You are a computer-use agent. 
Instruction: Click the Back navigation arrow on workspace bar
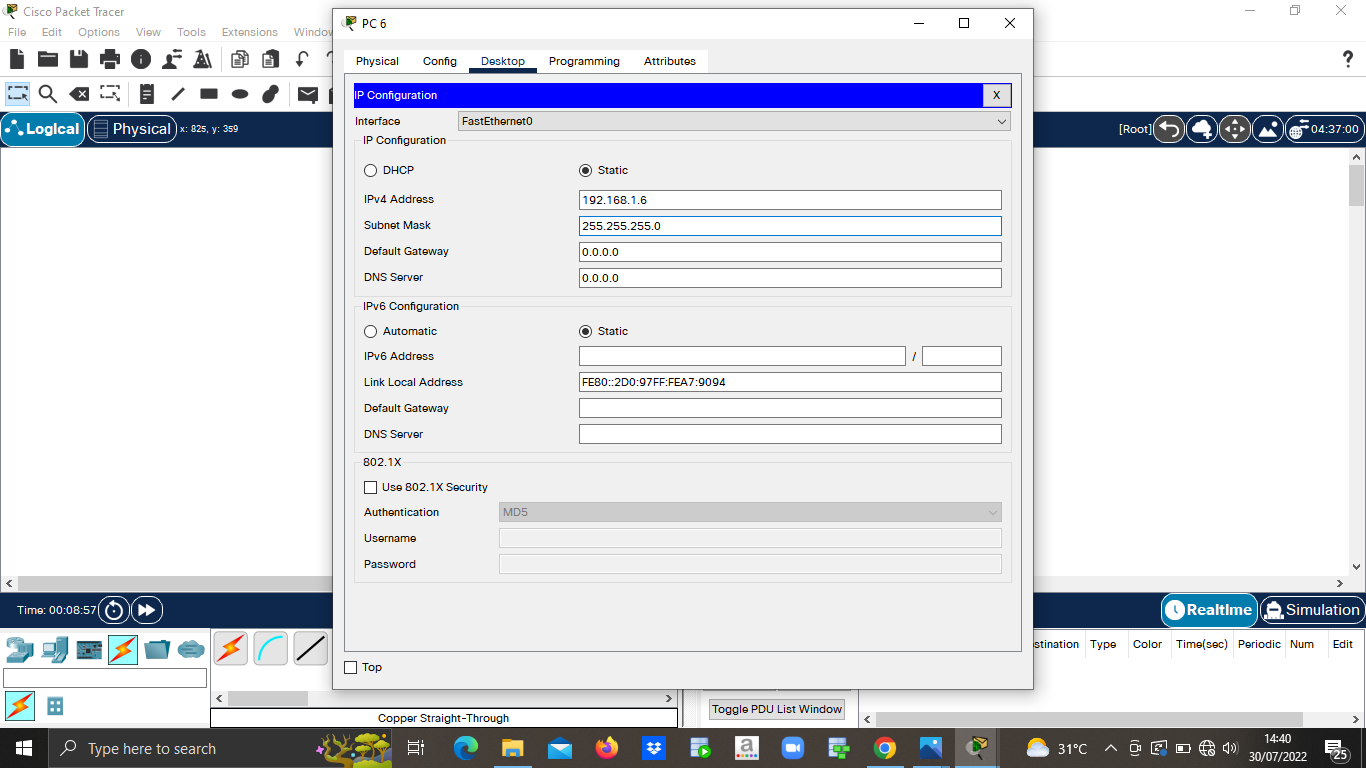[x=1169, y=129]
